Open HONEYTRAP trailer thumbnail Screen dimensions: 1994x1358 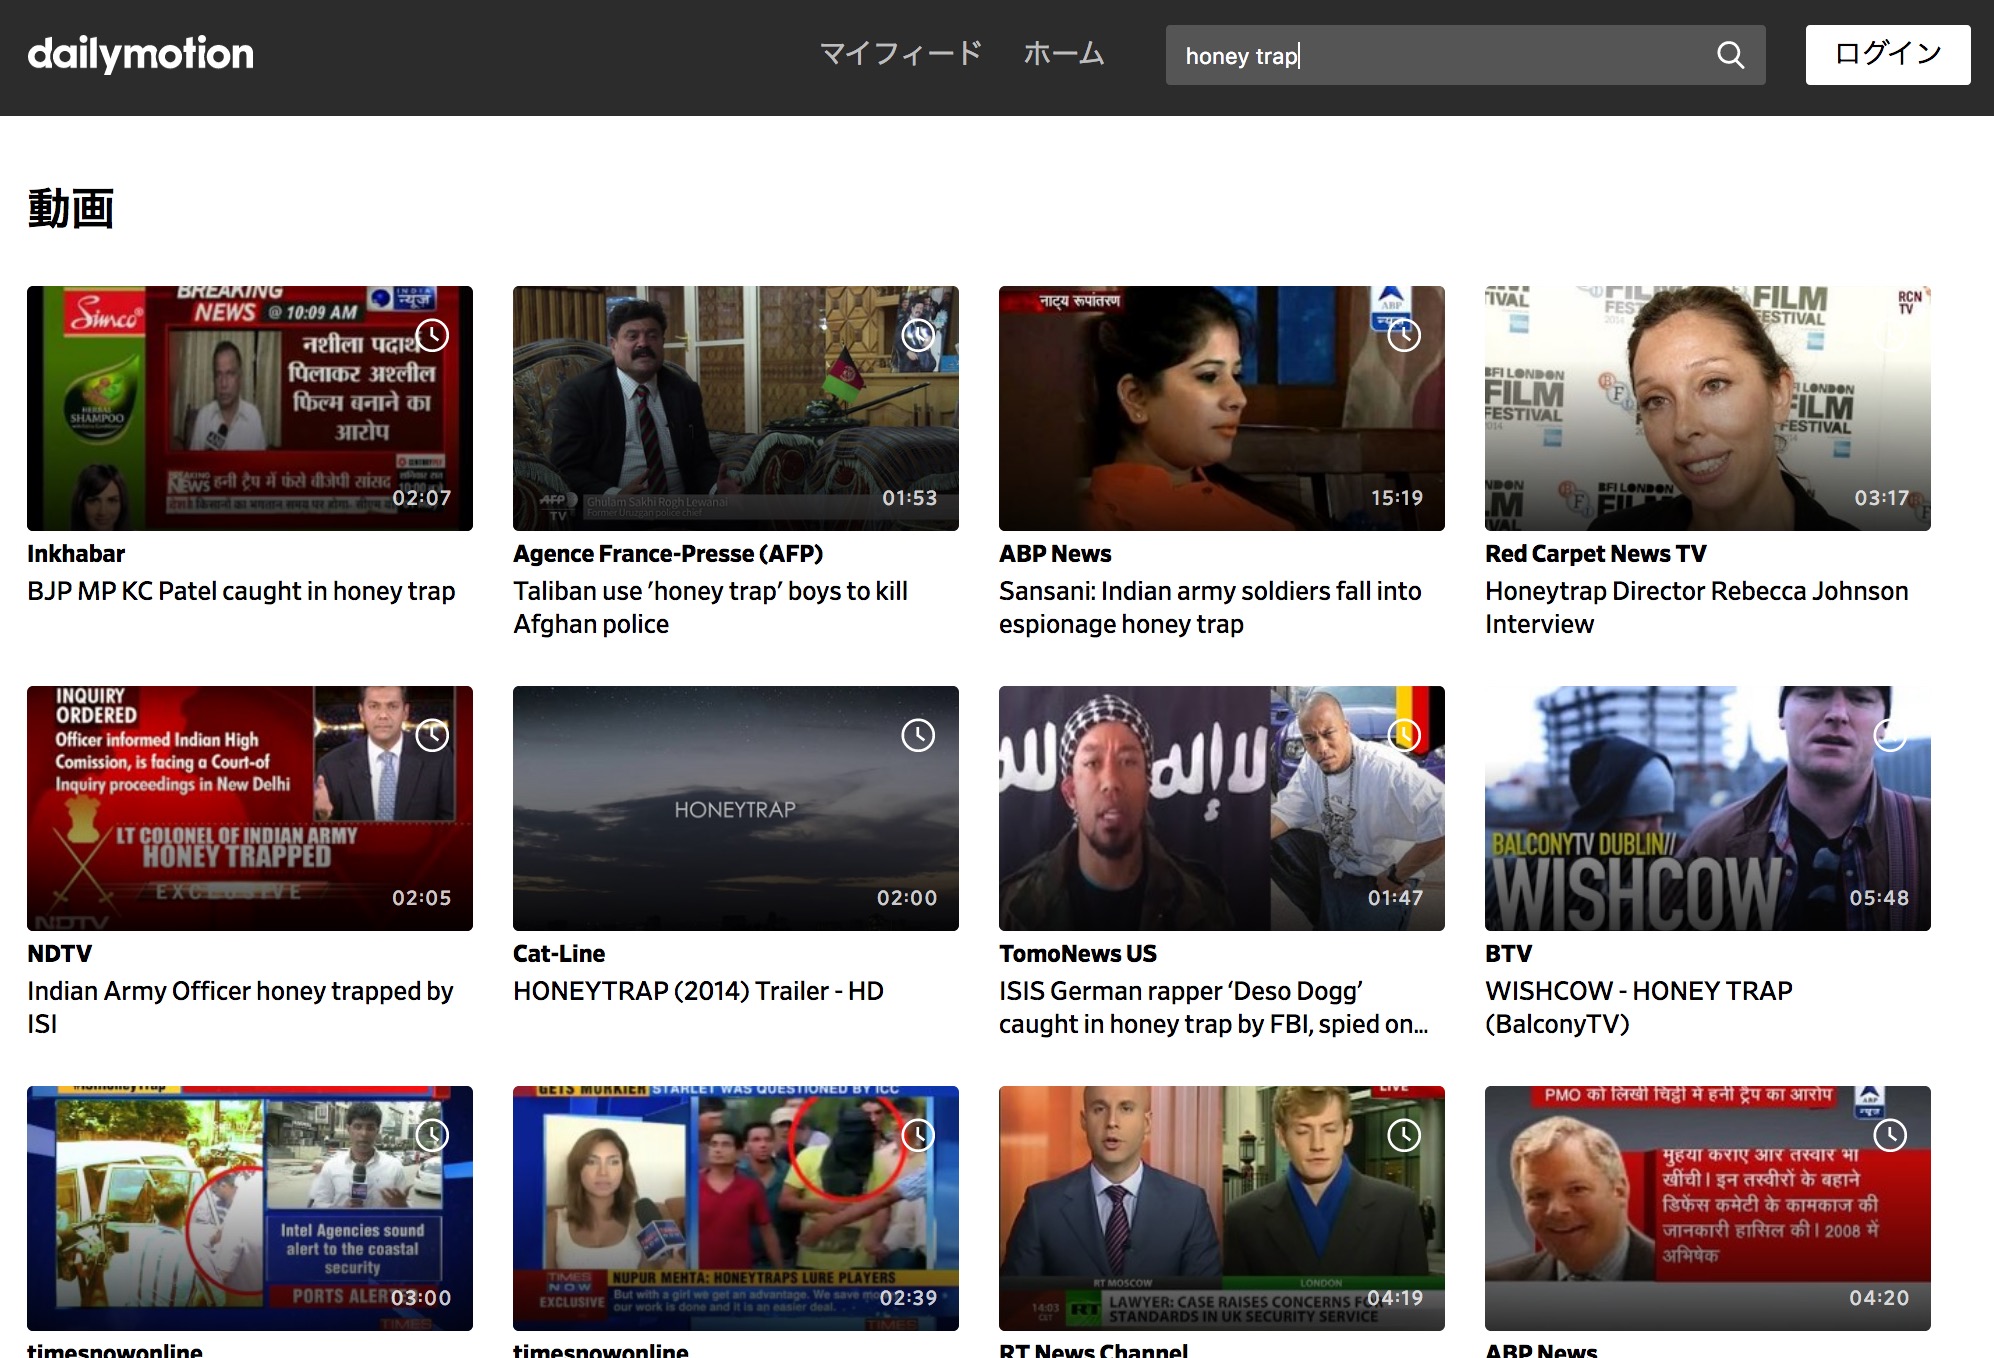coord(736,808)
